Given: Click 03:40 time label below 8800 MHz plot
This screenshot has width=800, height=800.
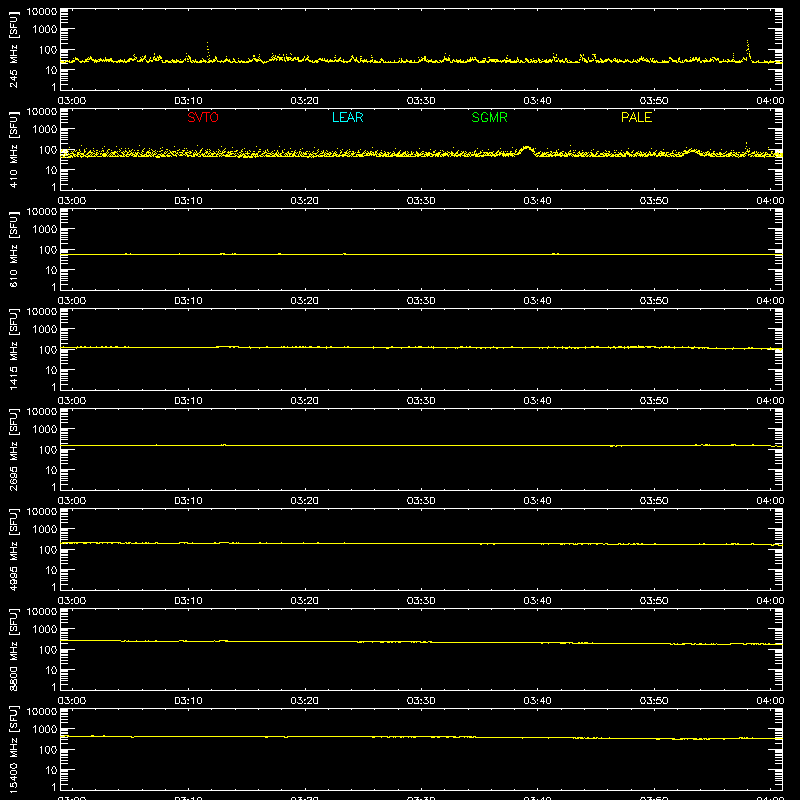Looking at the screenshot, I should point(537,701).
